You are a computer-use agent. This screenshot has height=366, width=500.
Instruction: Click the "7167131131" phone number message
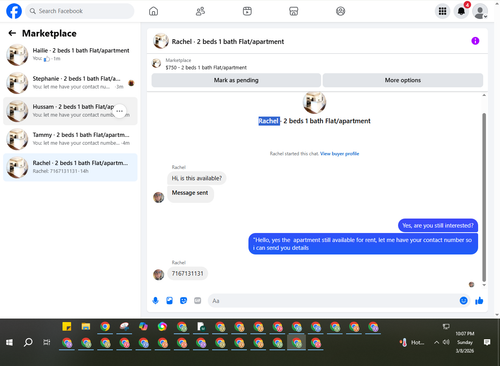tap(187, 274)
